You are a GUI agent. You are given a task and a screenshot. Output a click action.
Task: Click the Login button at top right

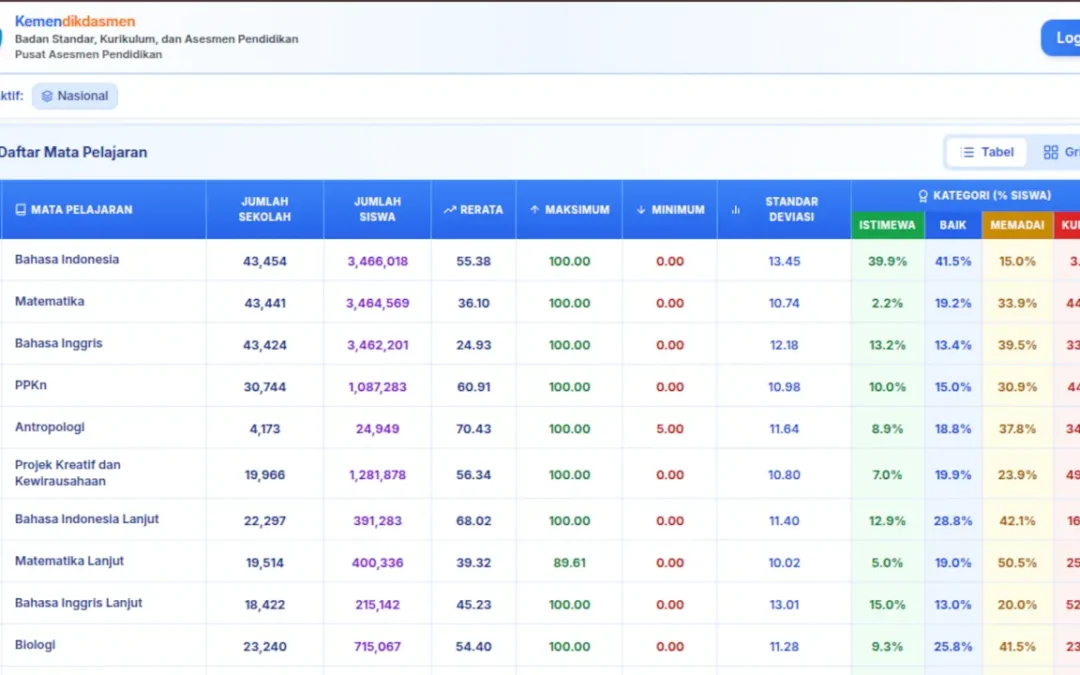(x=1061, y=38)
